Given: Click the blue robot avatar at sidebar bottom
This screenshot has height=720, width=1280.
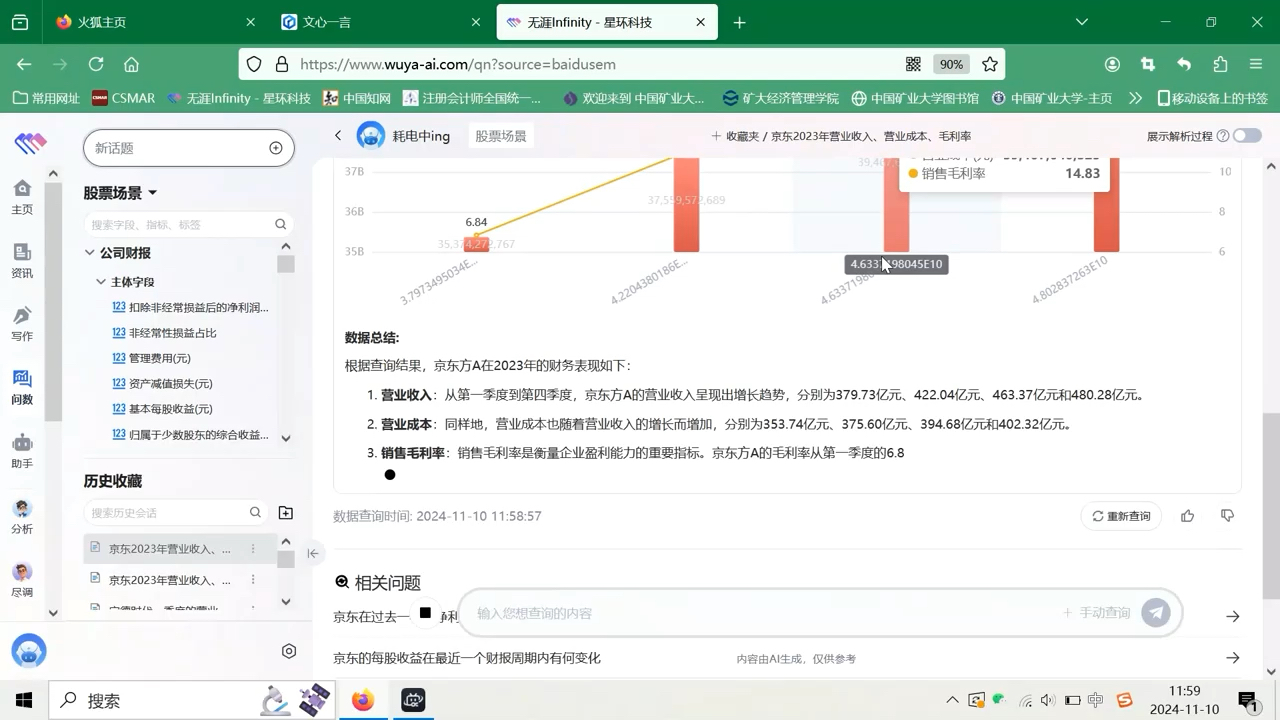Looking at the screenshot, I should [x=29, y=651].
